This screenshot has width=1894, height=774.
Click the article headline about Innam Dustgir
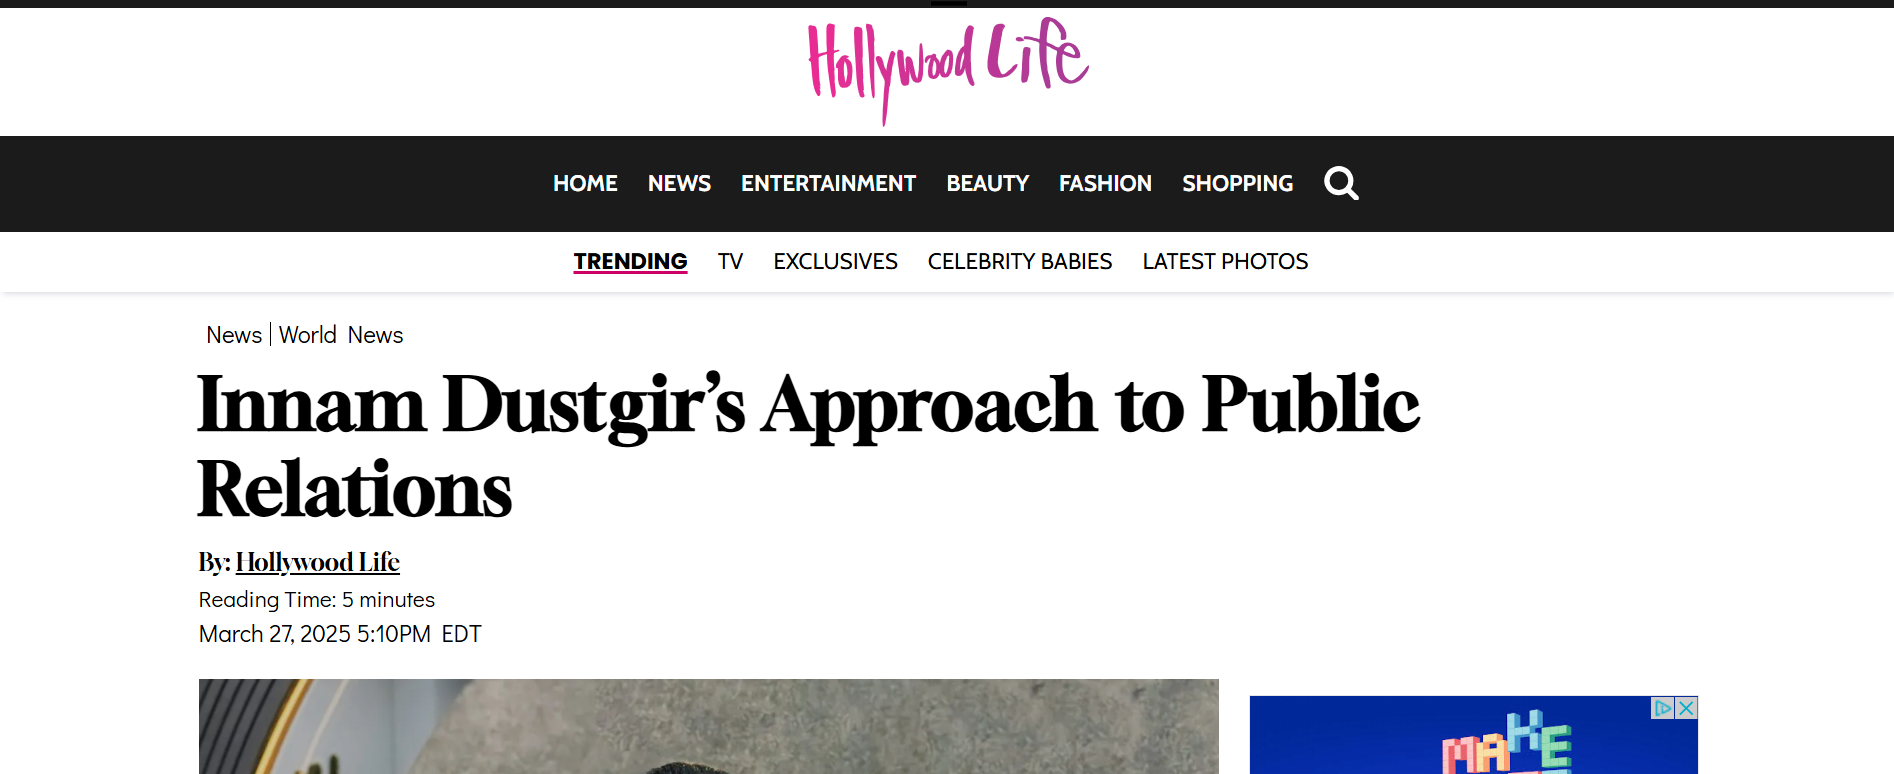coord(808,445)
